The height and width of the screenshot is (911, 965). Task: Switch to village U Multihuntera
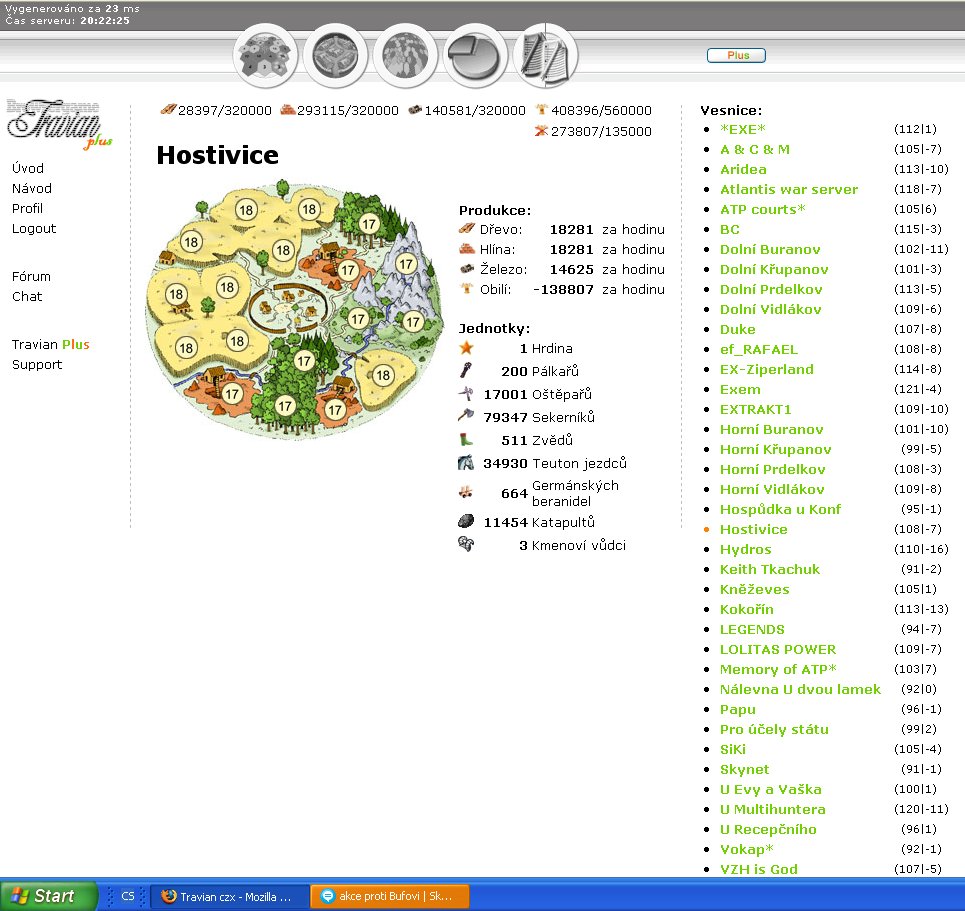[x=772, y=809]
